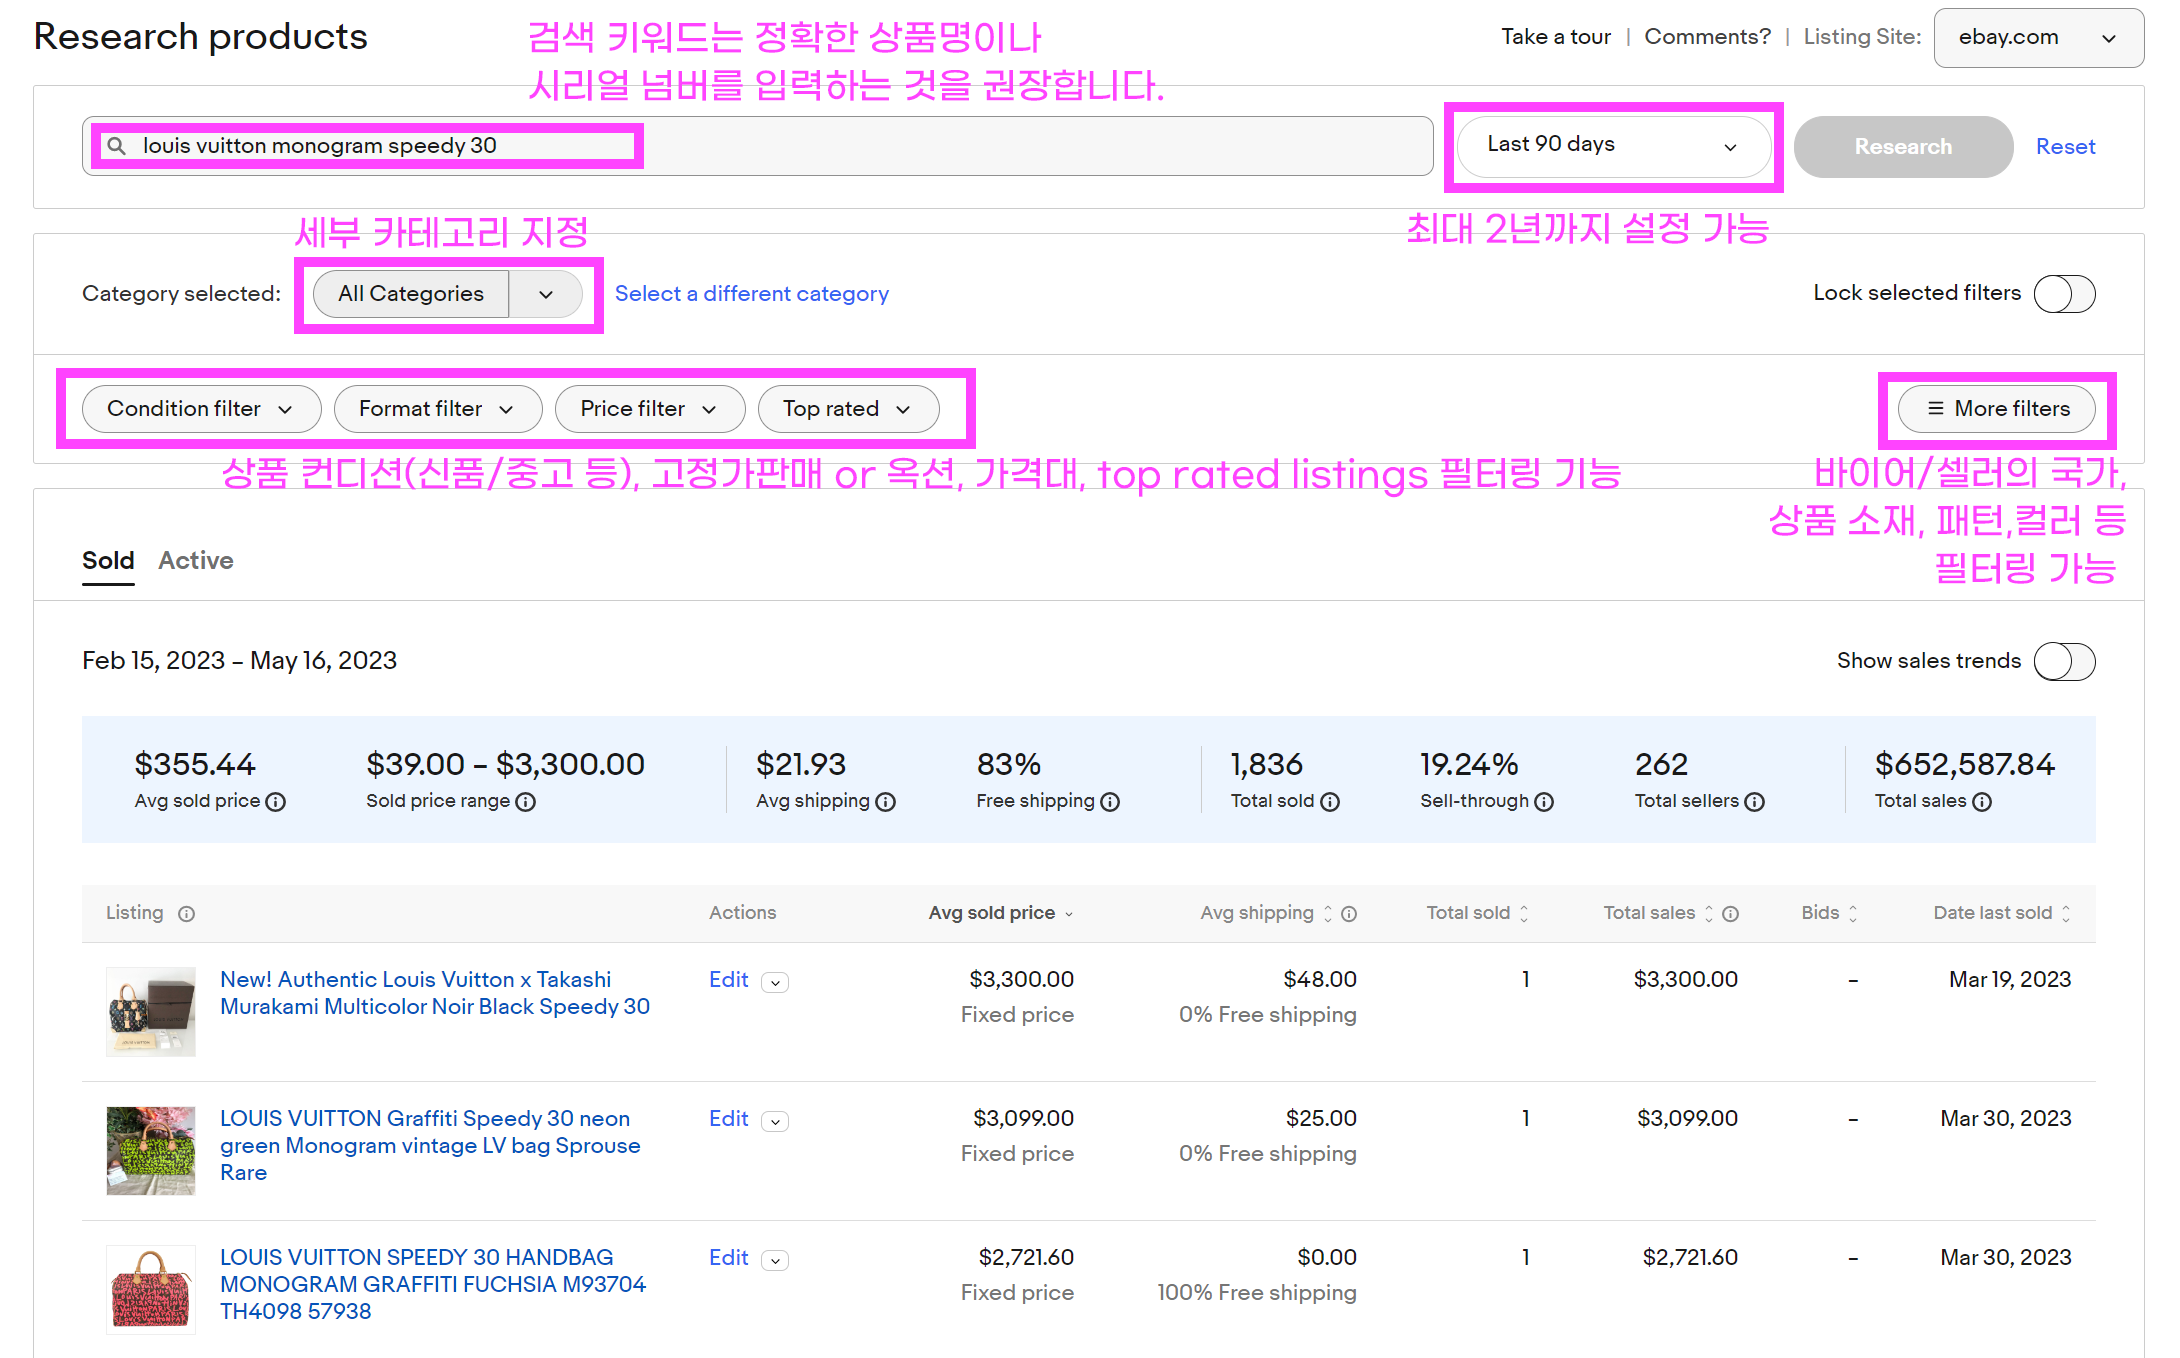Open the Format filter dropdown
The width and height of the screenshot is (2180, 1358).
pos(438,409)
